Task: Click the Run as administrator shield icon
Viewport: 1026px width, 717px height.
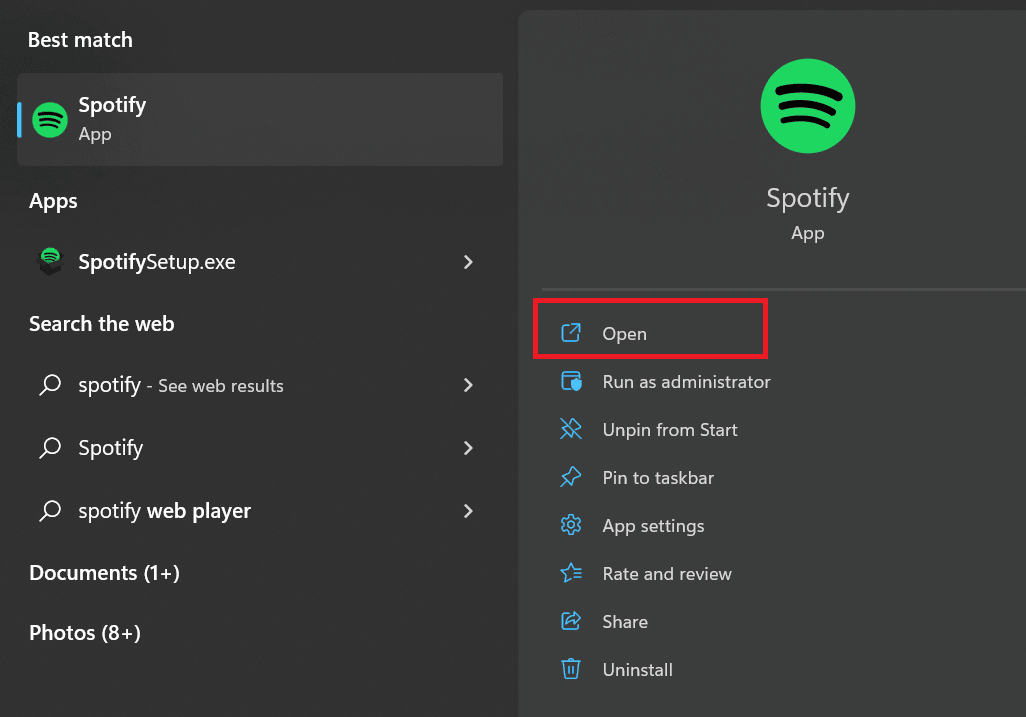Action: (x=571, y=381)
